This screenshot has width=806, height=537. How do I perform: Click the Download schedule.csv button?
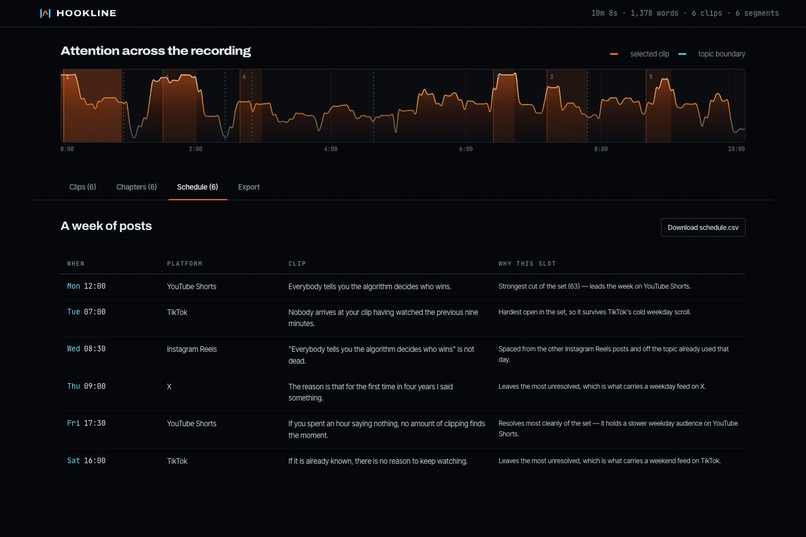[703, 228]
